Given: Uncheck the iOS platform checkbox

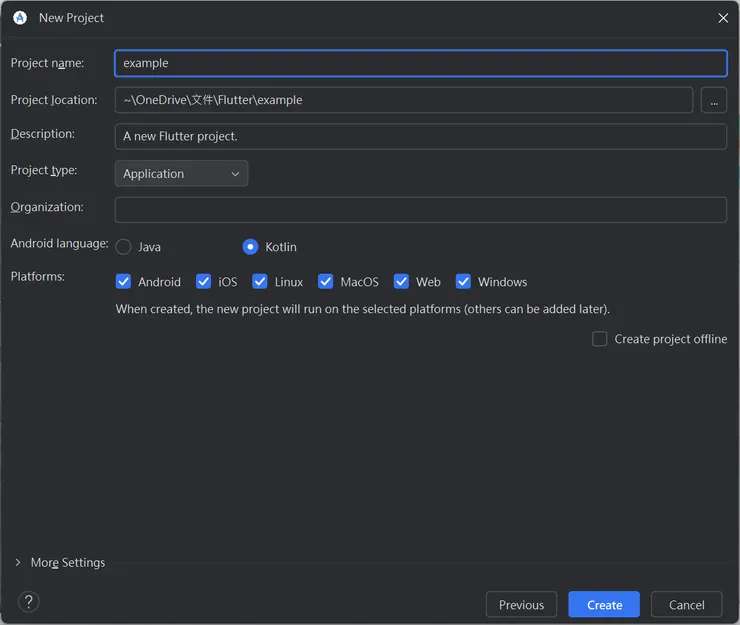Looking at the screenshot, I should (x=204, y=282).
